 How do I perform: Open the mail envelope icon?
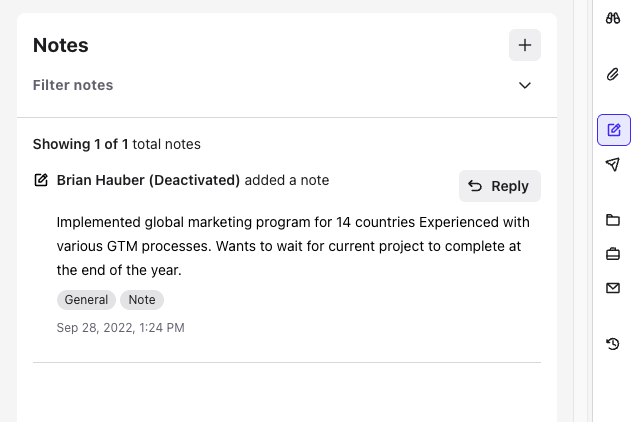[x=613, y=288]
